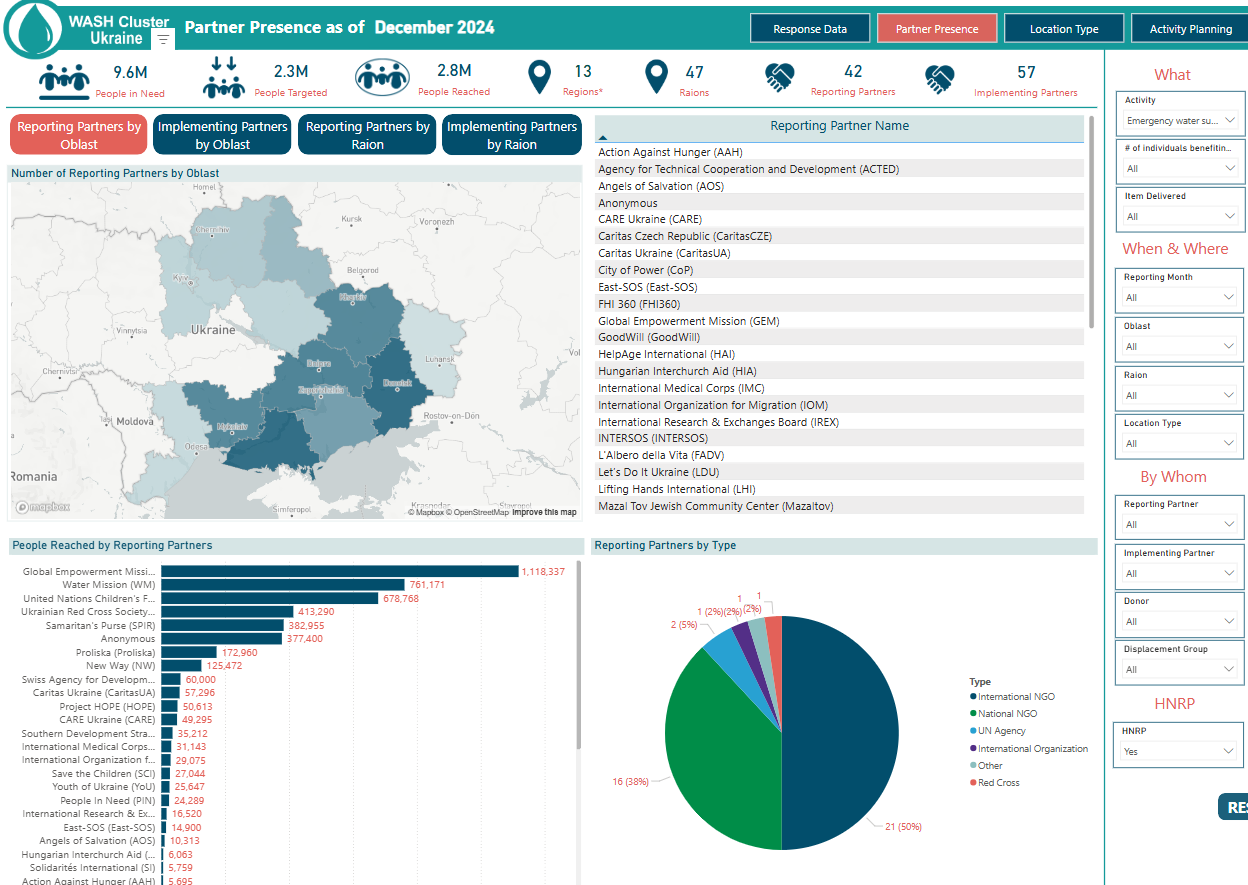
Task: Select International Medical Corps (IMC) list row
Action: [840, 388]
